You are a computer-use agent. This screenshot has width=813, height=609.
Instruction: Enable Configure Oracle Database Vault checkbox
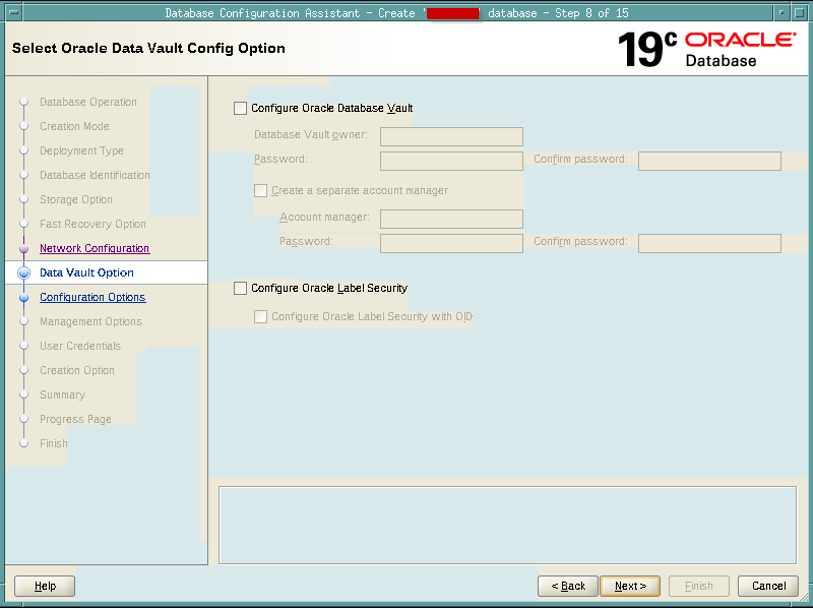[240, 108]
